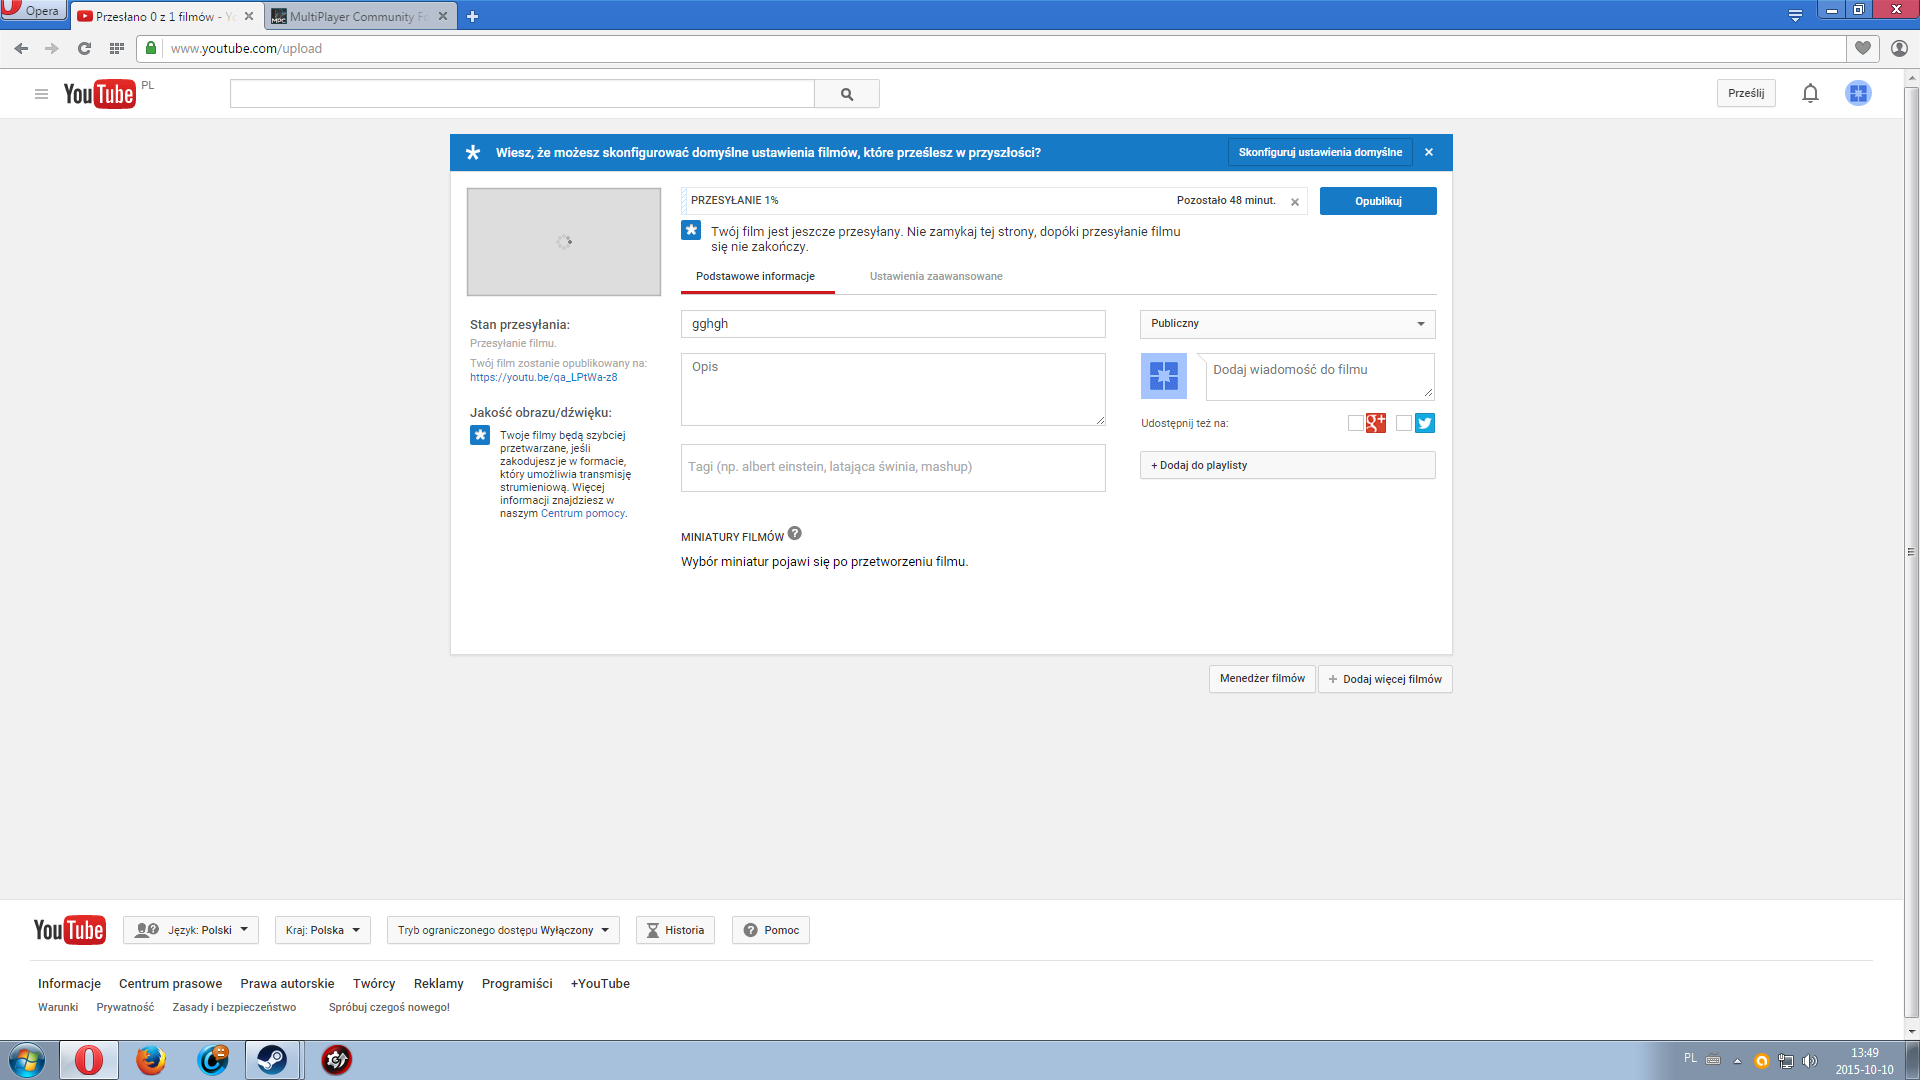Click the Prześlij button in header

click(x=1746, y=93)
